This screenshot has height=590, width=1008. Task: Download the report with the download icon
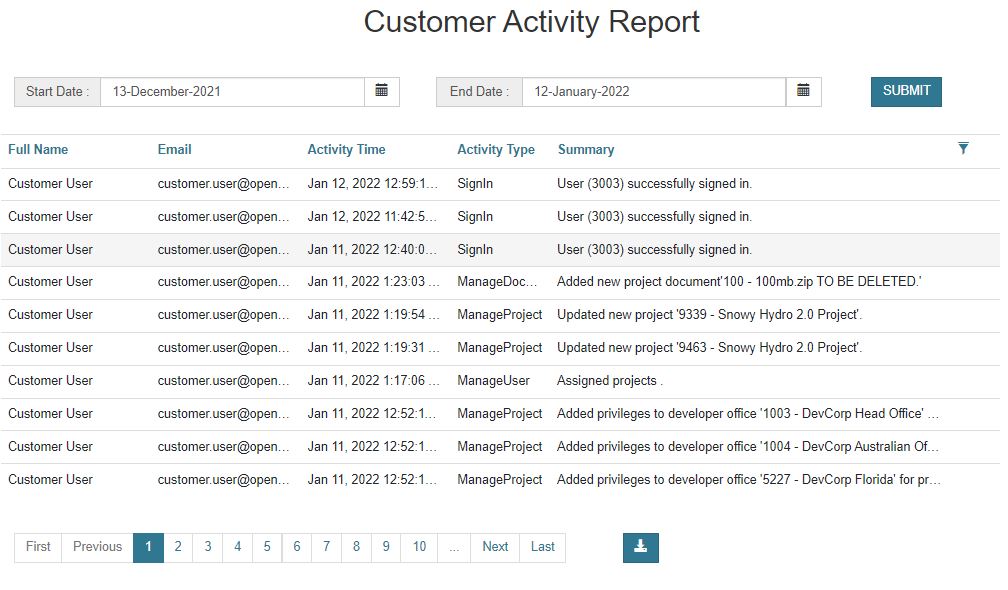[640, 547]
